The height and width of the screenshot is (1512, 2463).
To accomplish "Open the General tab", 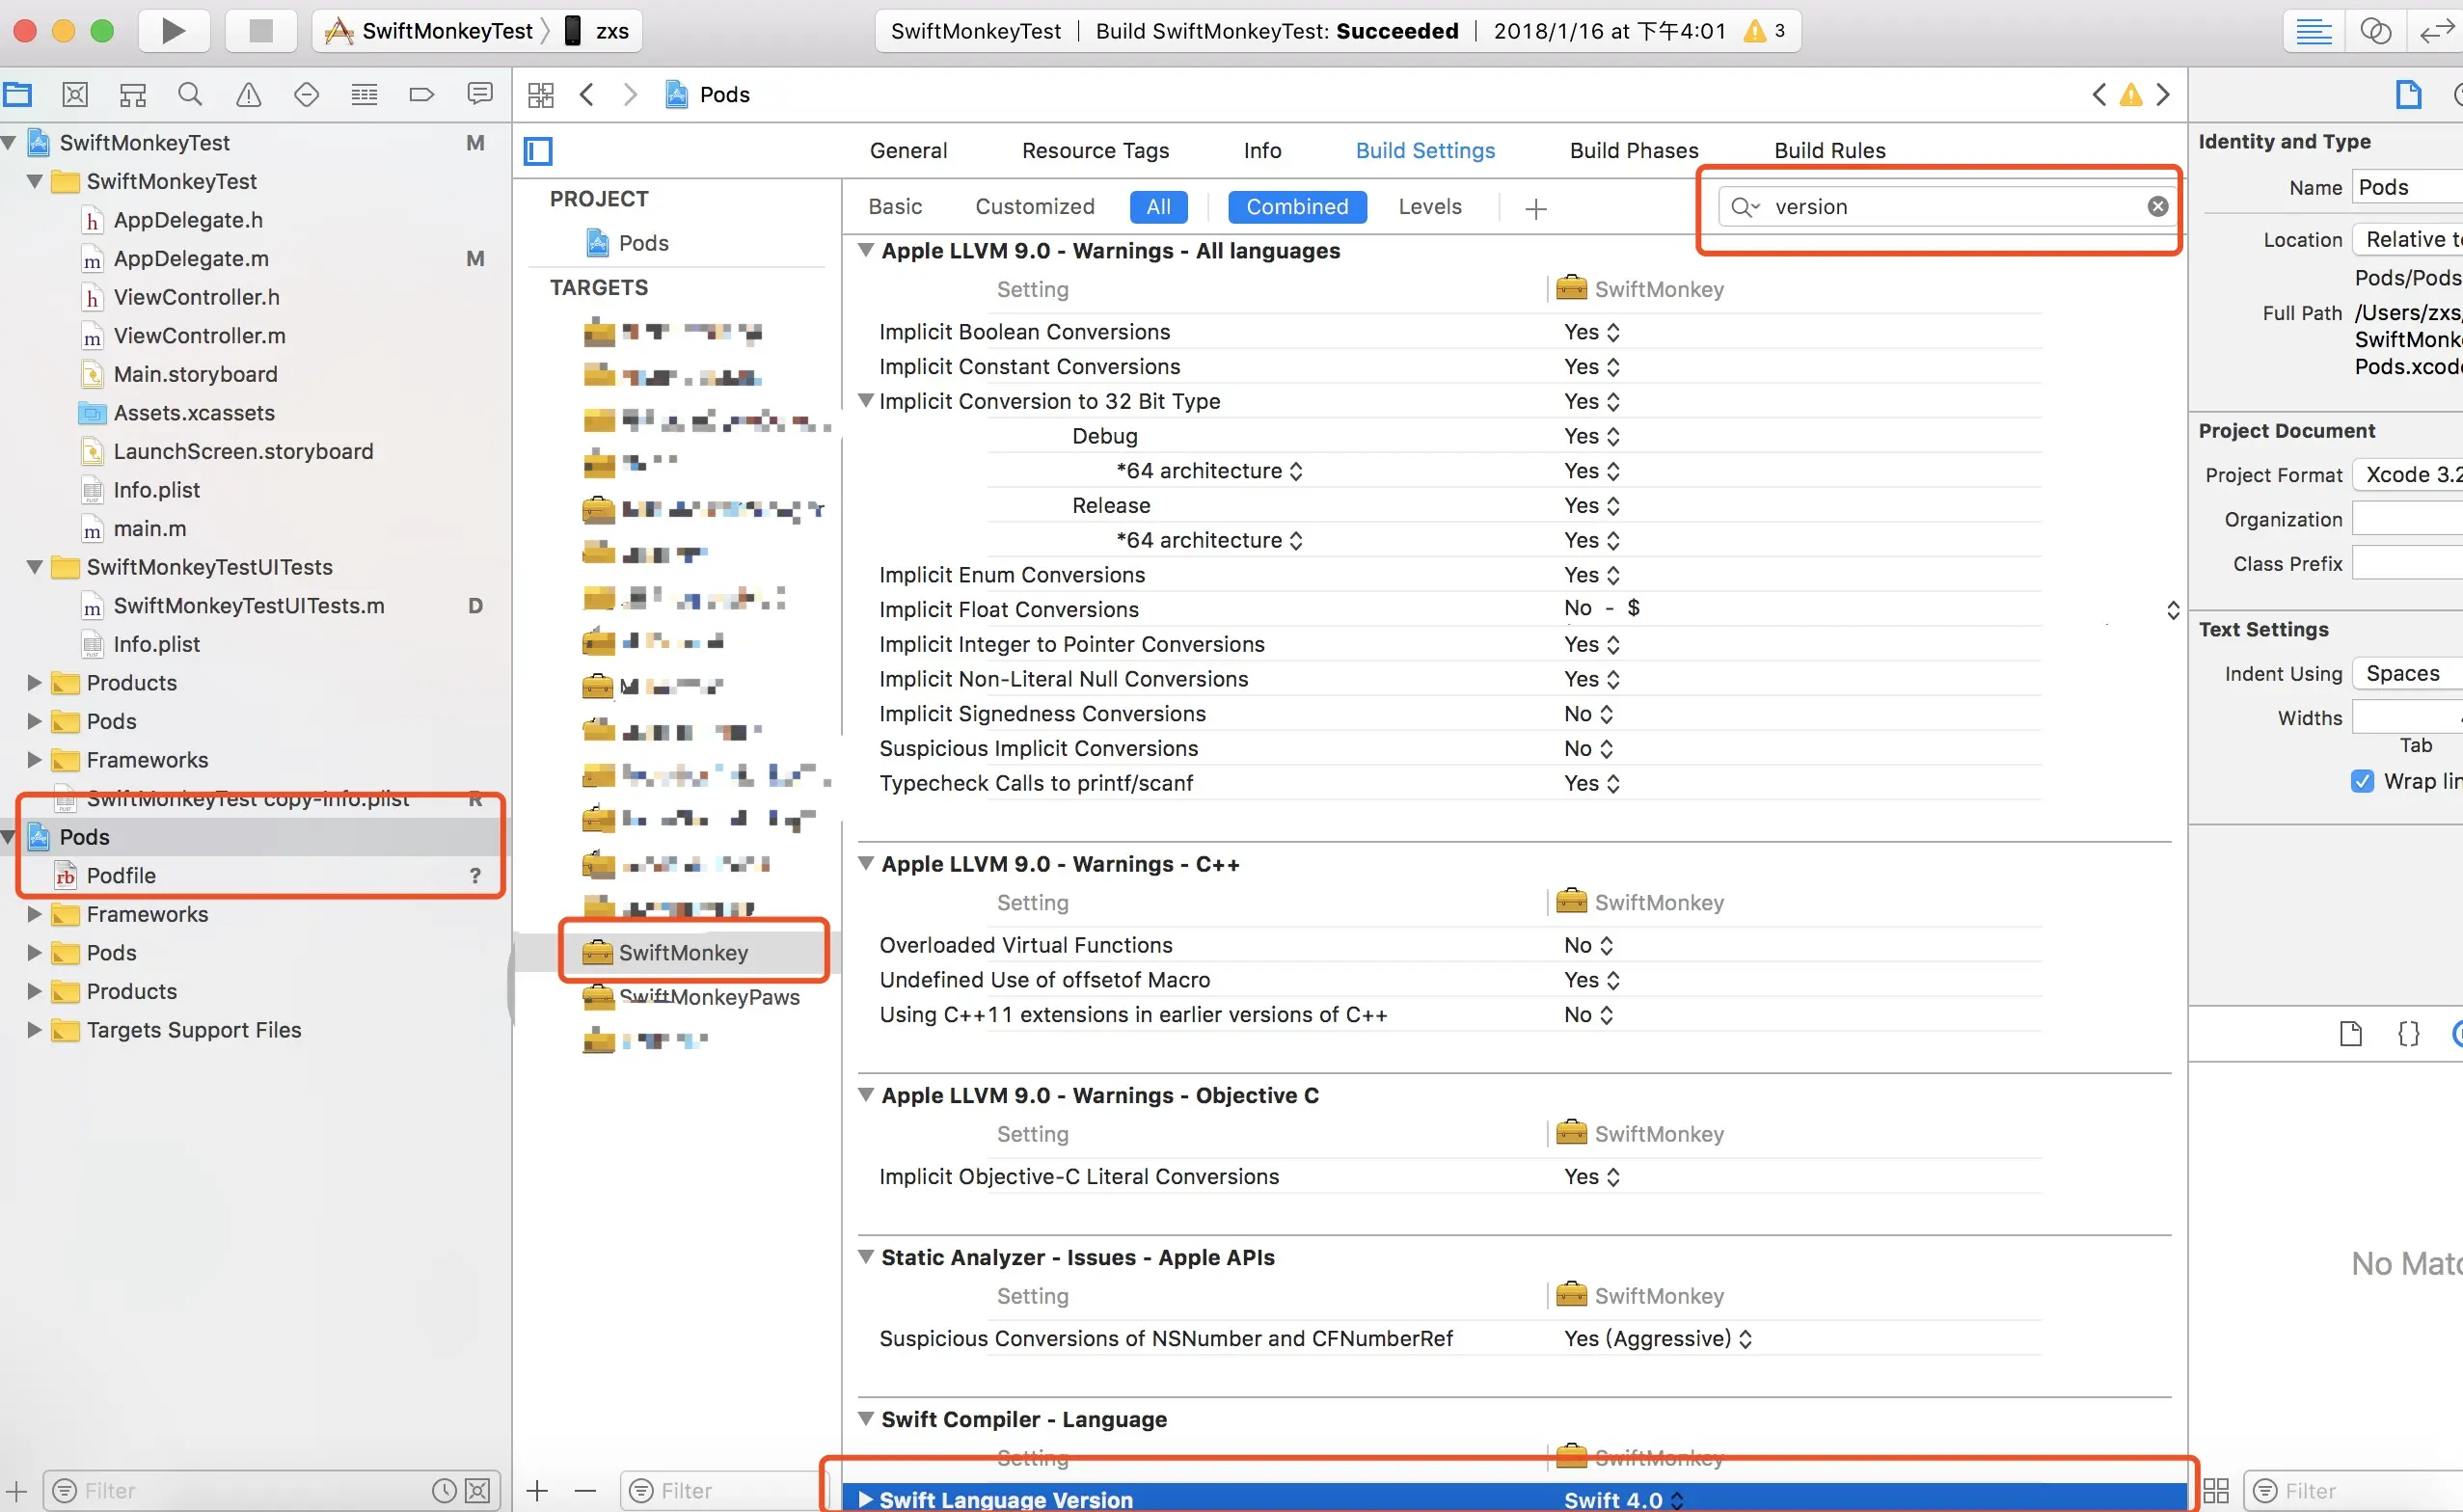I will click(908, 151).
